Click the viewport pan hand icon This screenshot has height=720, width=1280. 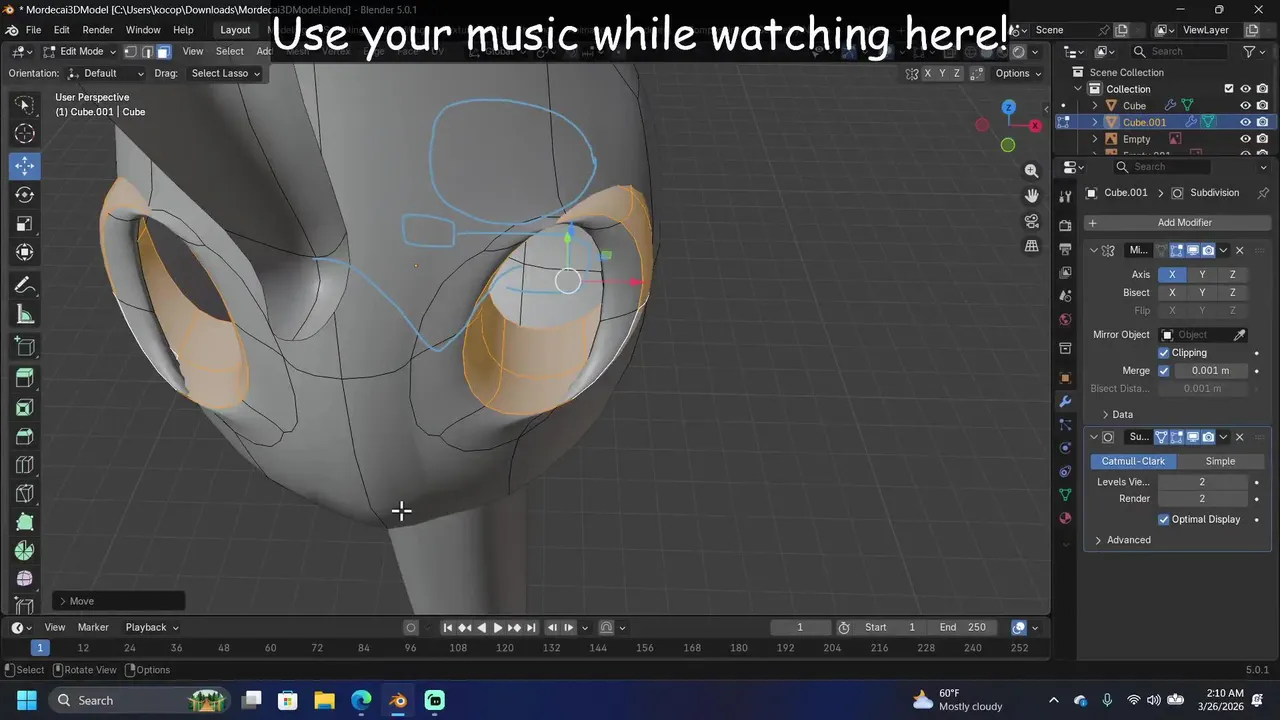click(1032, 196)
